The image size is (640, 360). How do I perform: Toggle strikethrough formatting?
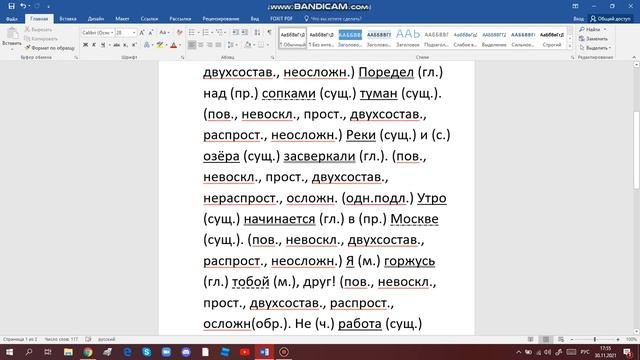click(116, 45)
